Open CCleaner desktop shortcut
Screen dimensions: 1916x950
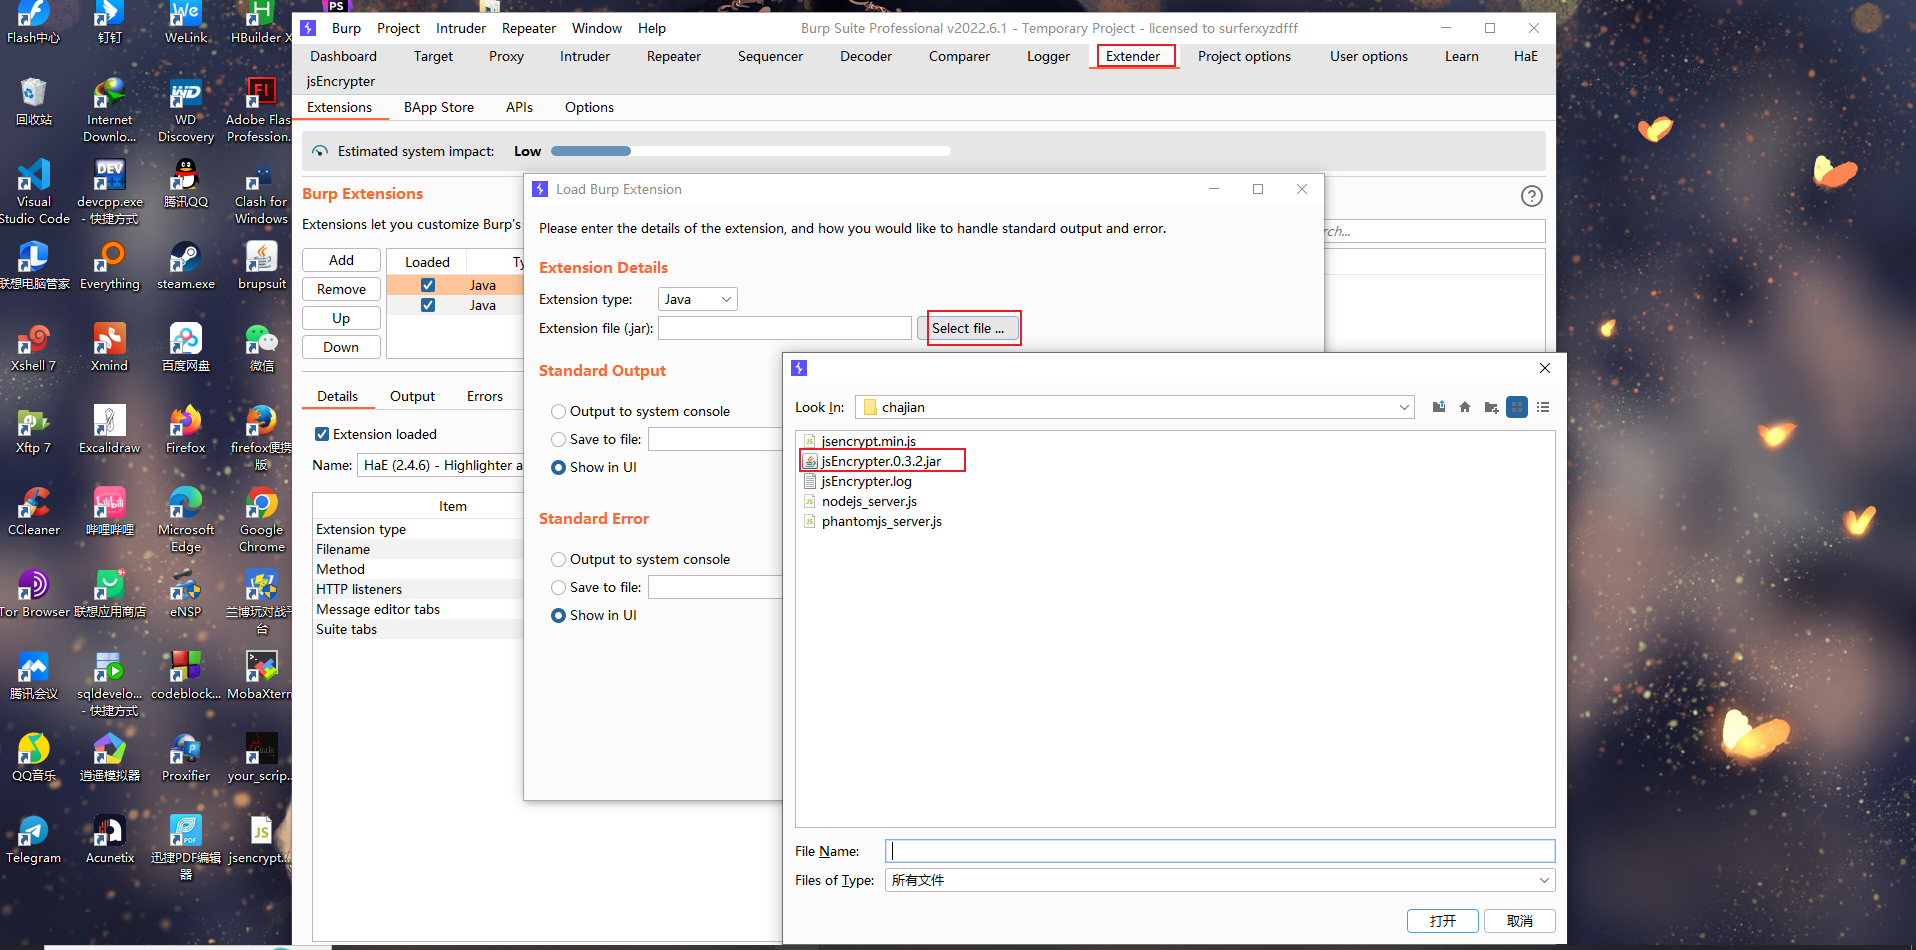tap(34, 512)
